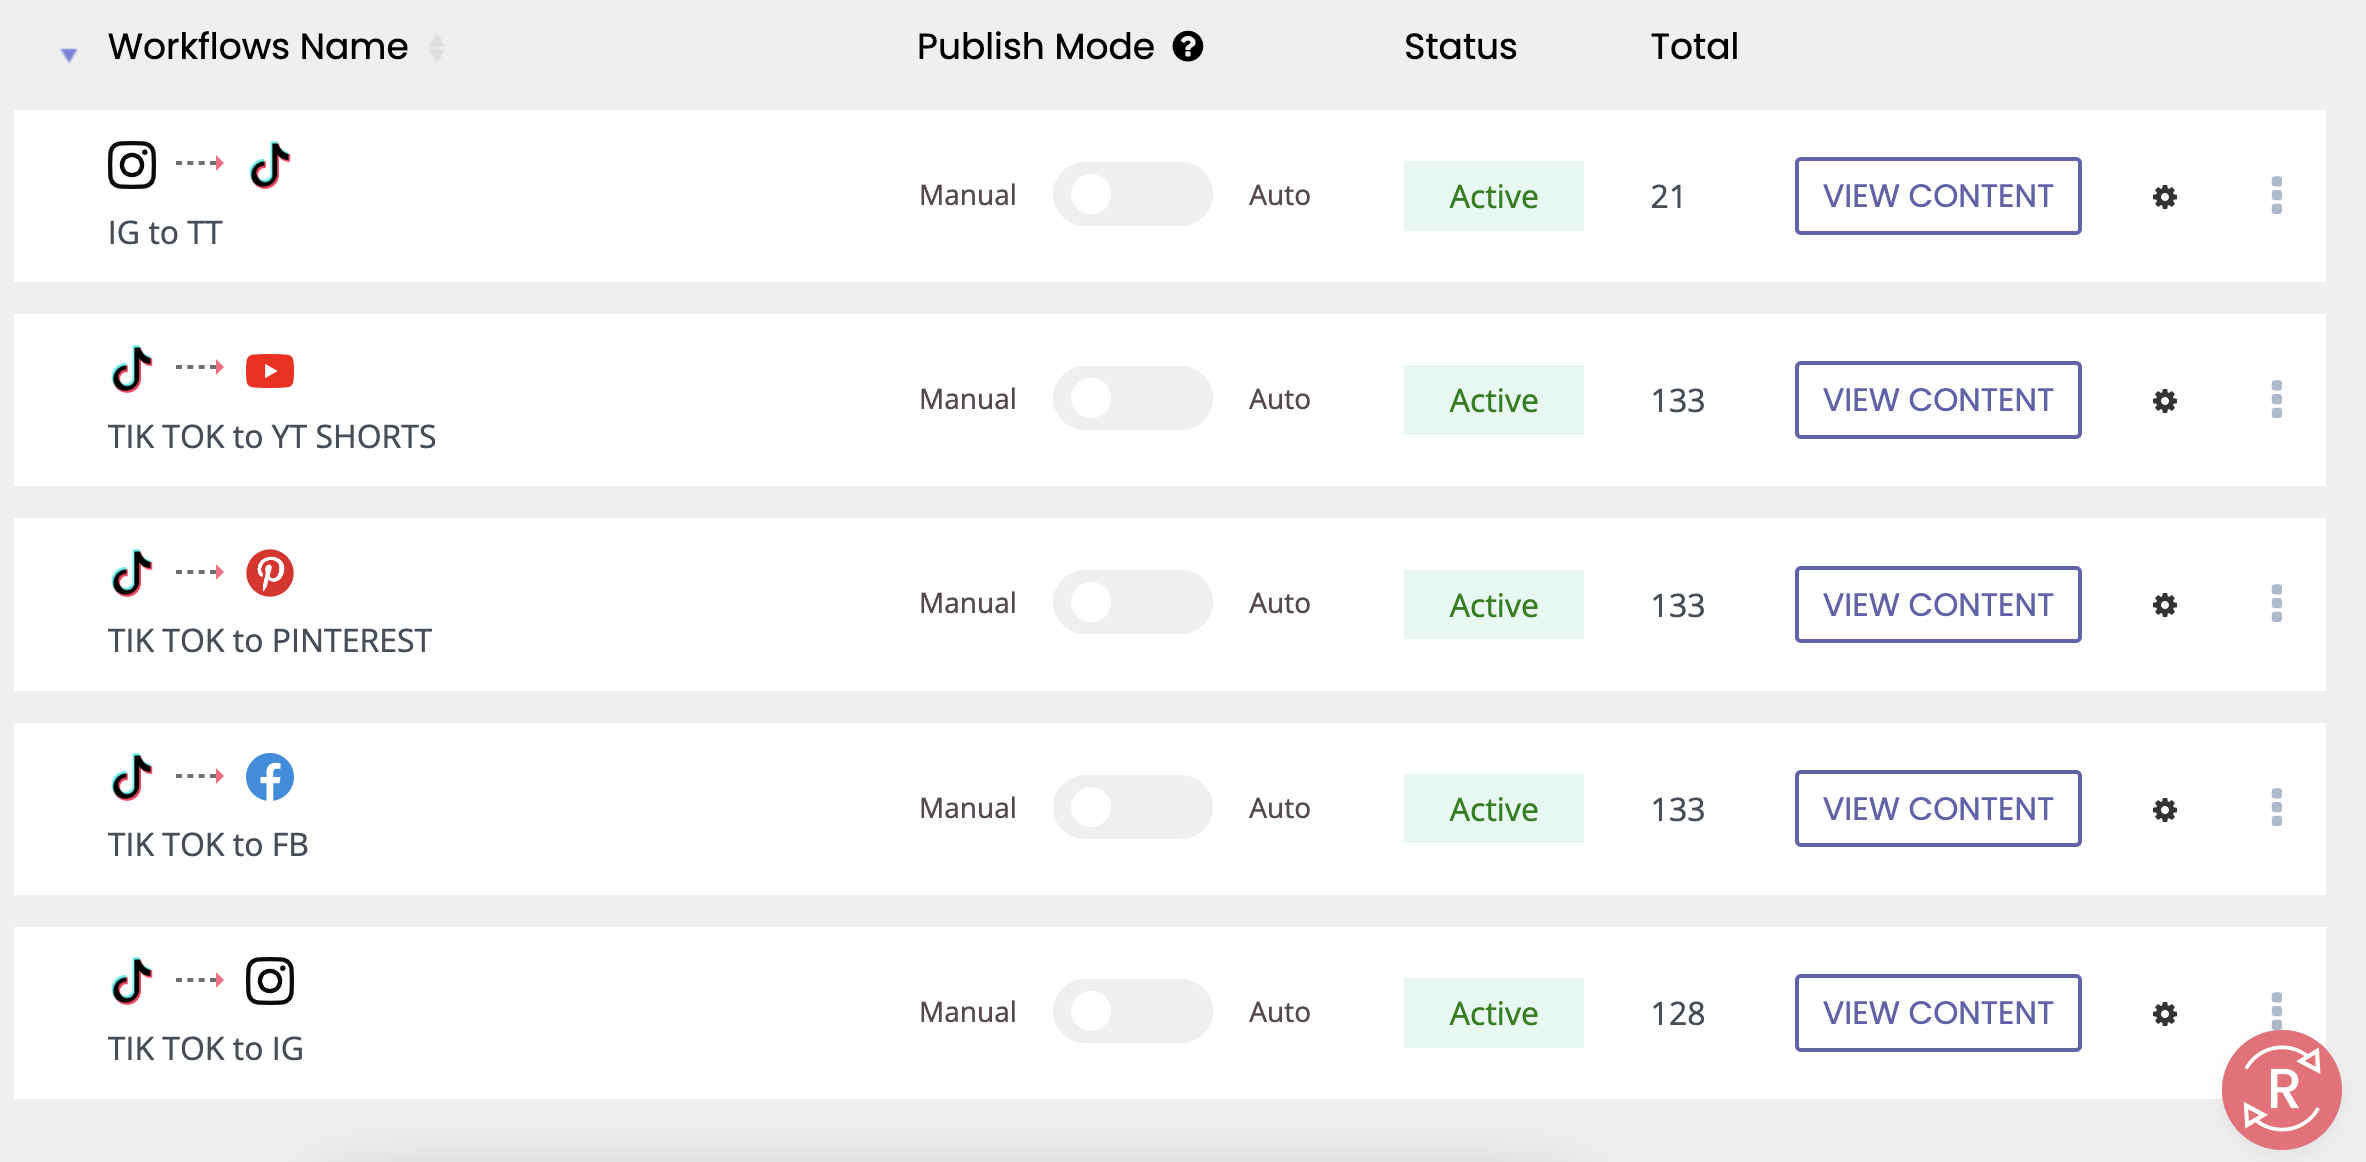This screenshot has height=1162, width=2366.
Task: Click Pinterest icon in TIK TOK to PINTEREST row
Action: pos(270,573)
